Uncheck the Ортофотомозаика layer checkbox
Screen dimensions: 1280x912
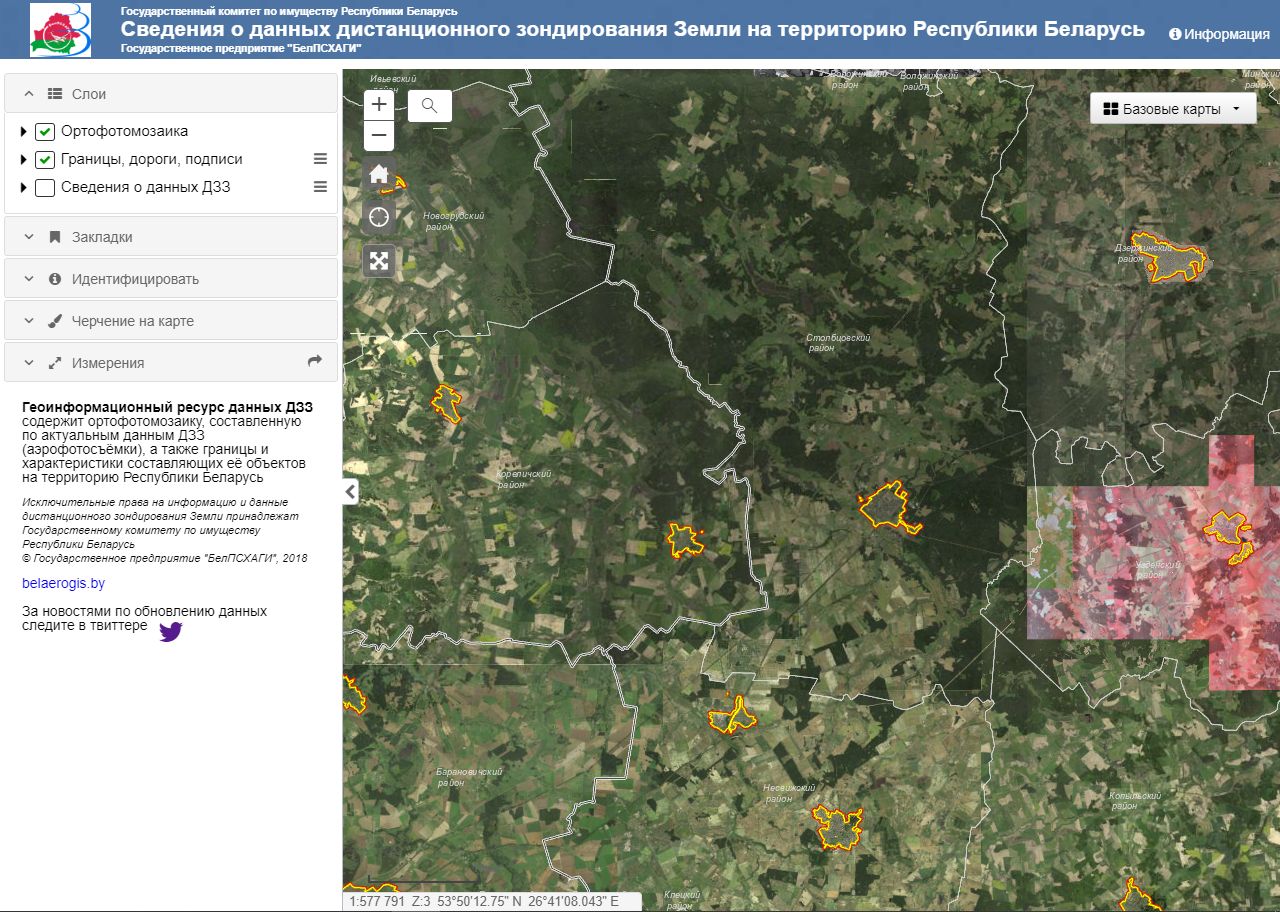point(45,132)
